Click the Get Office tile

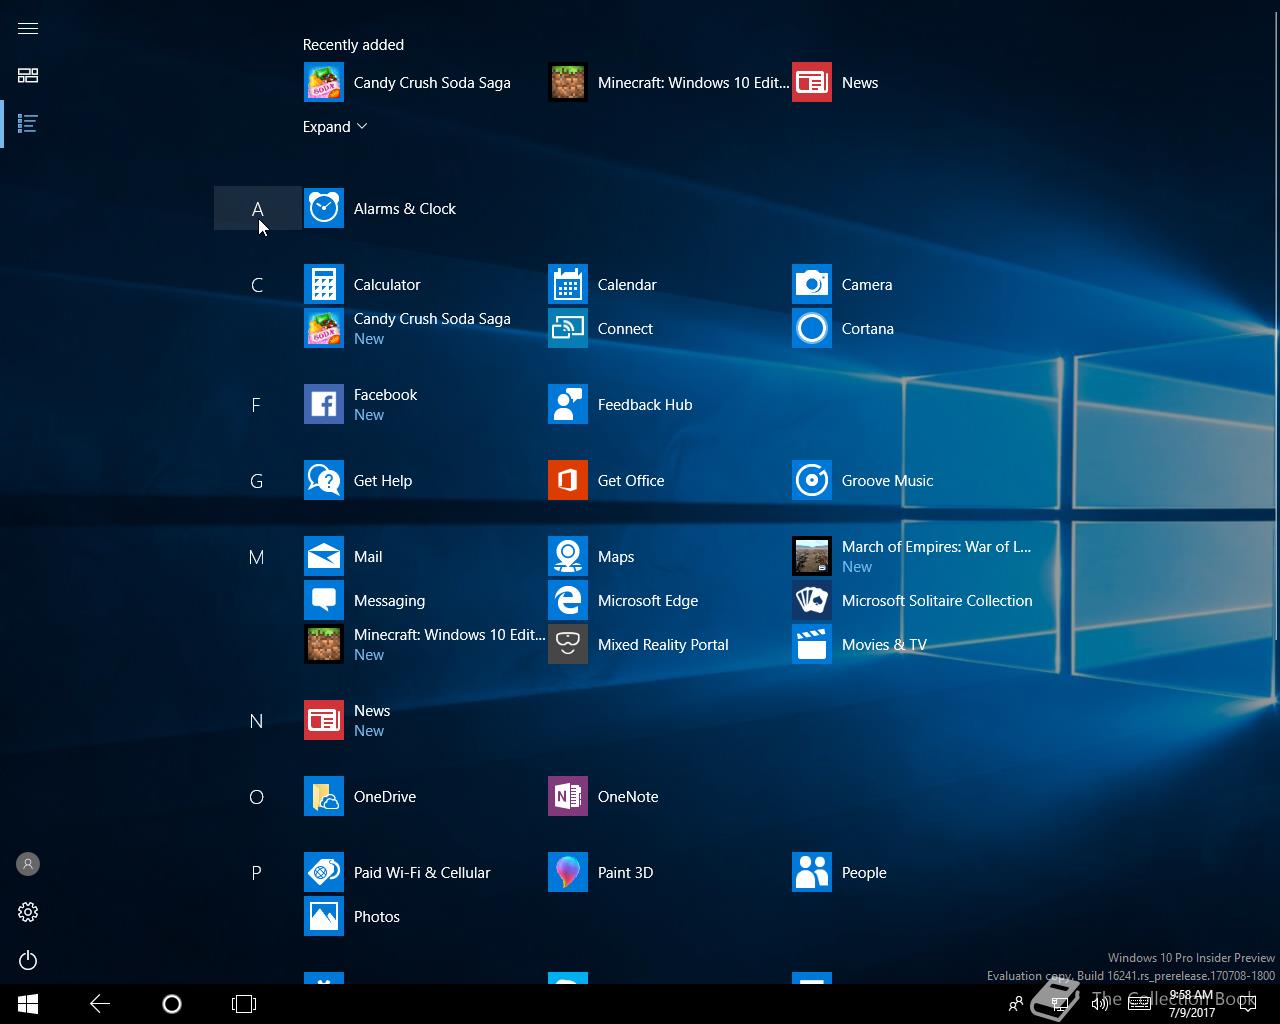click(x=667, y=480)
